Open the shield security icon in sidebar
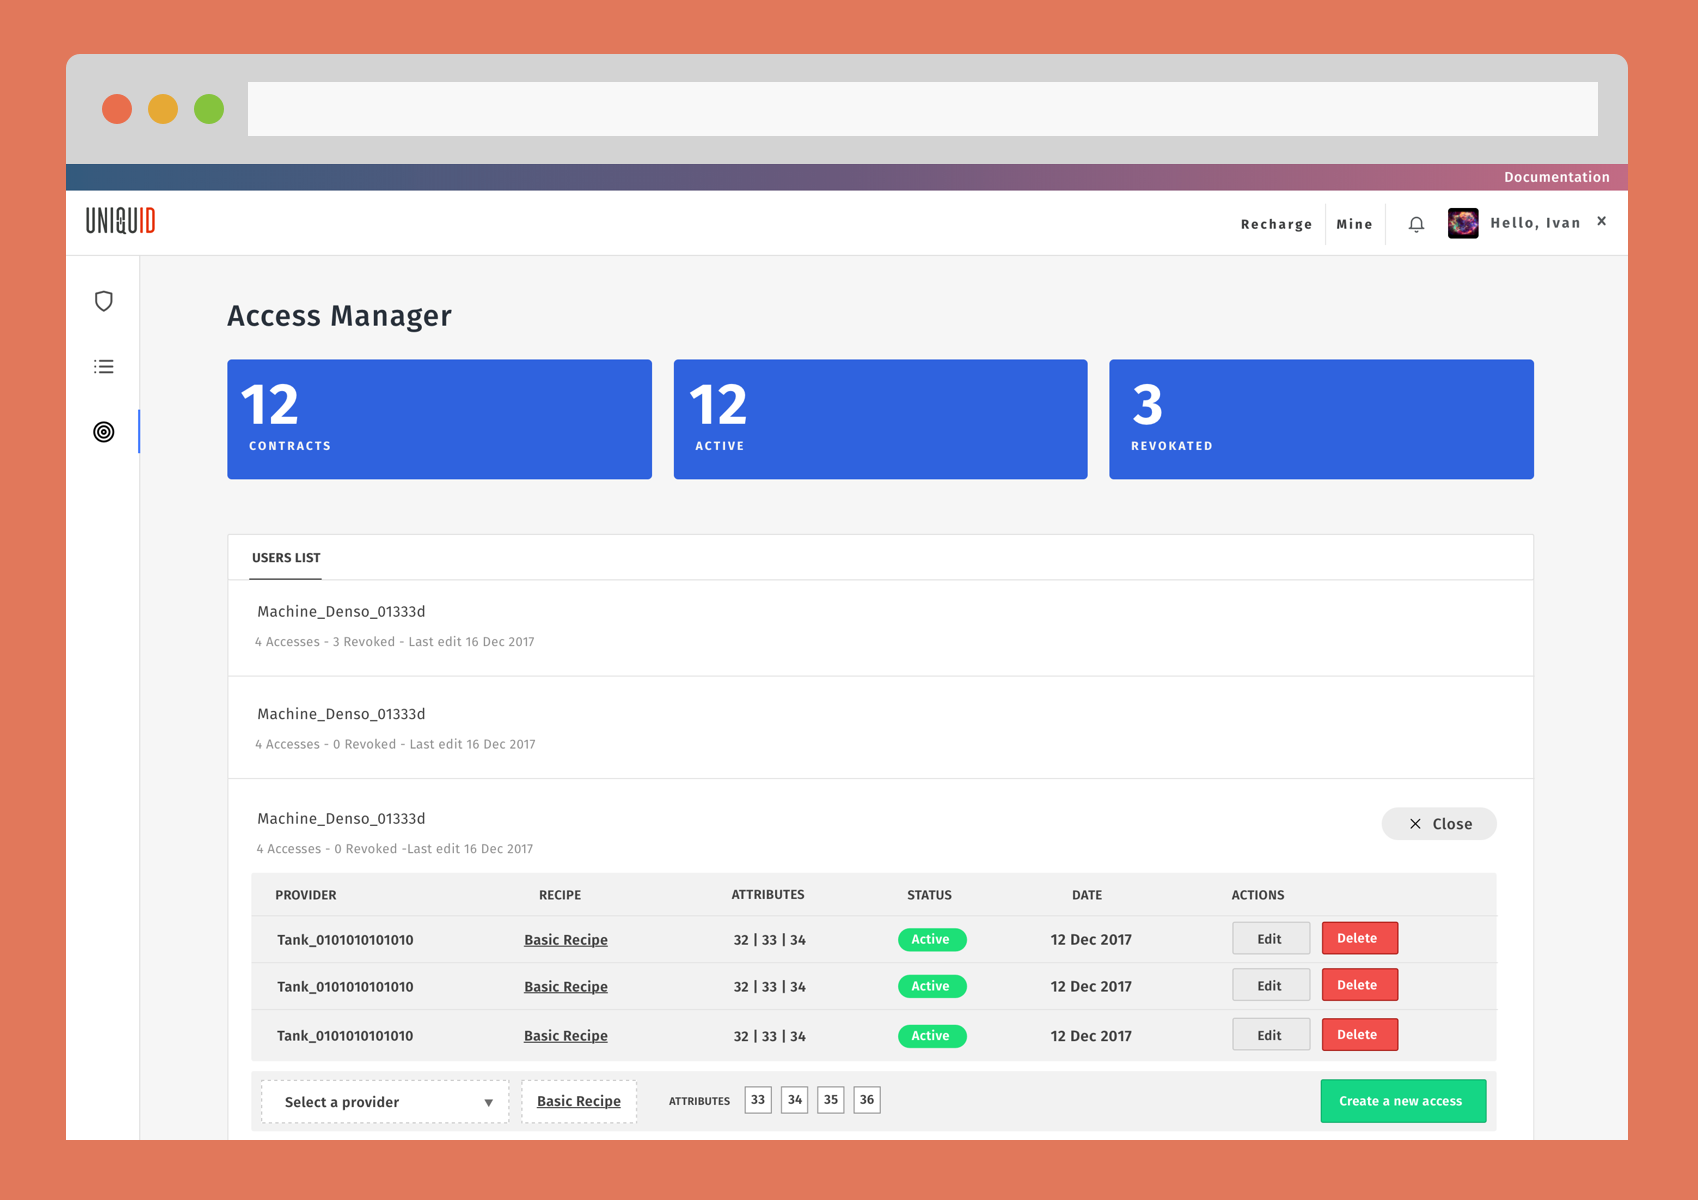 pos(104,301)
